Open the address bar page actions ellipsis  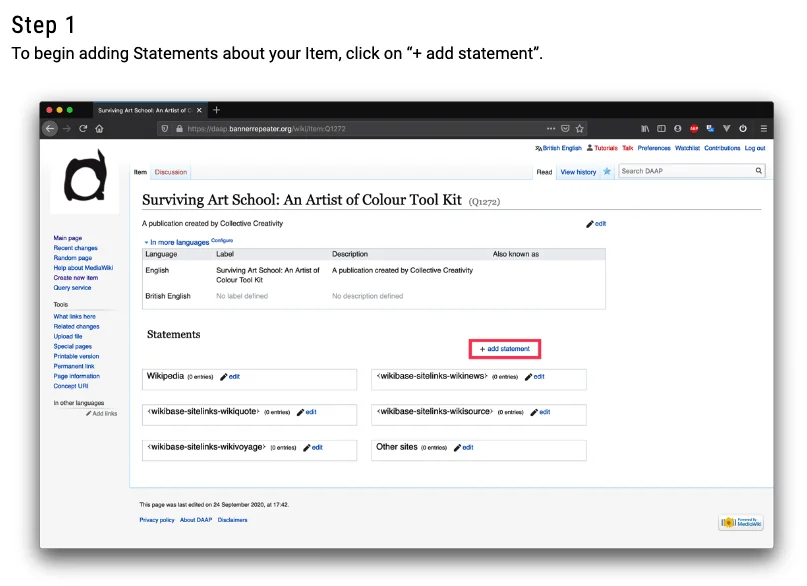point(551,129)
